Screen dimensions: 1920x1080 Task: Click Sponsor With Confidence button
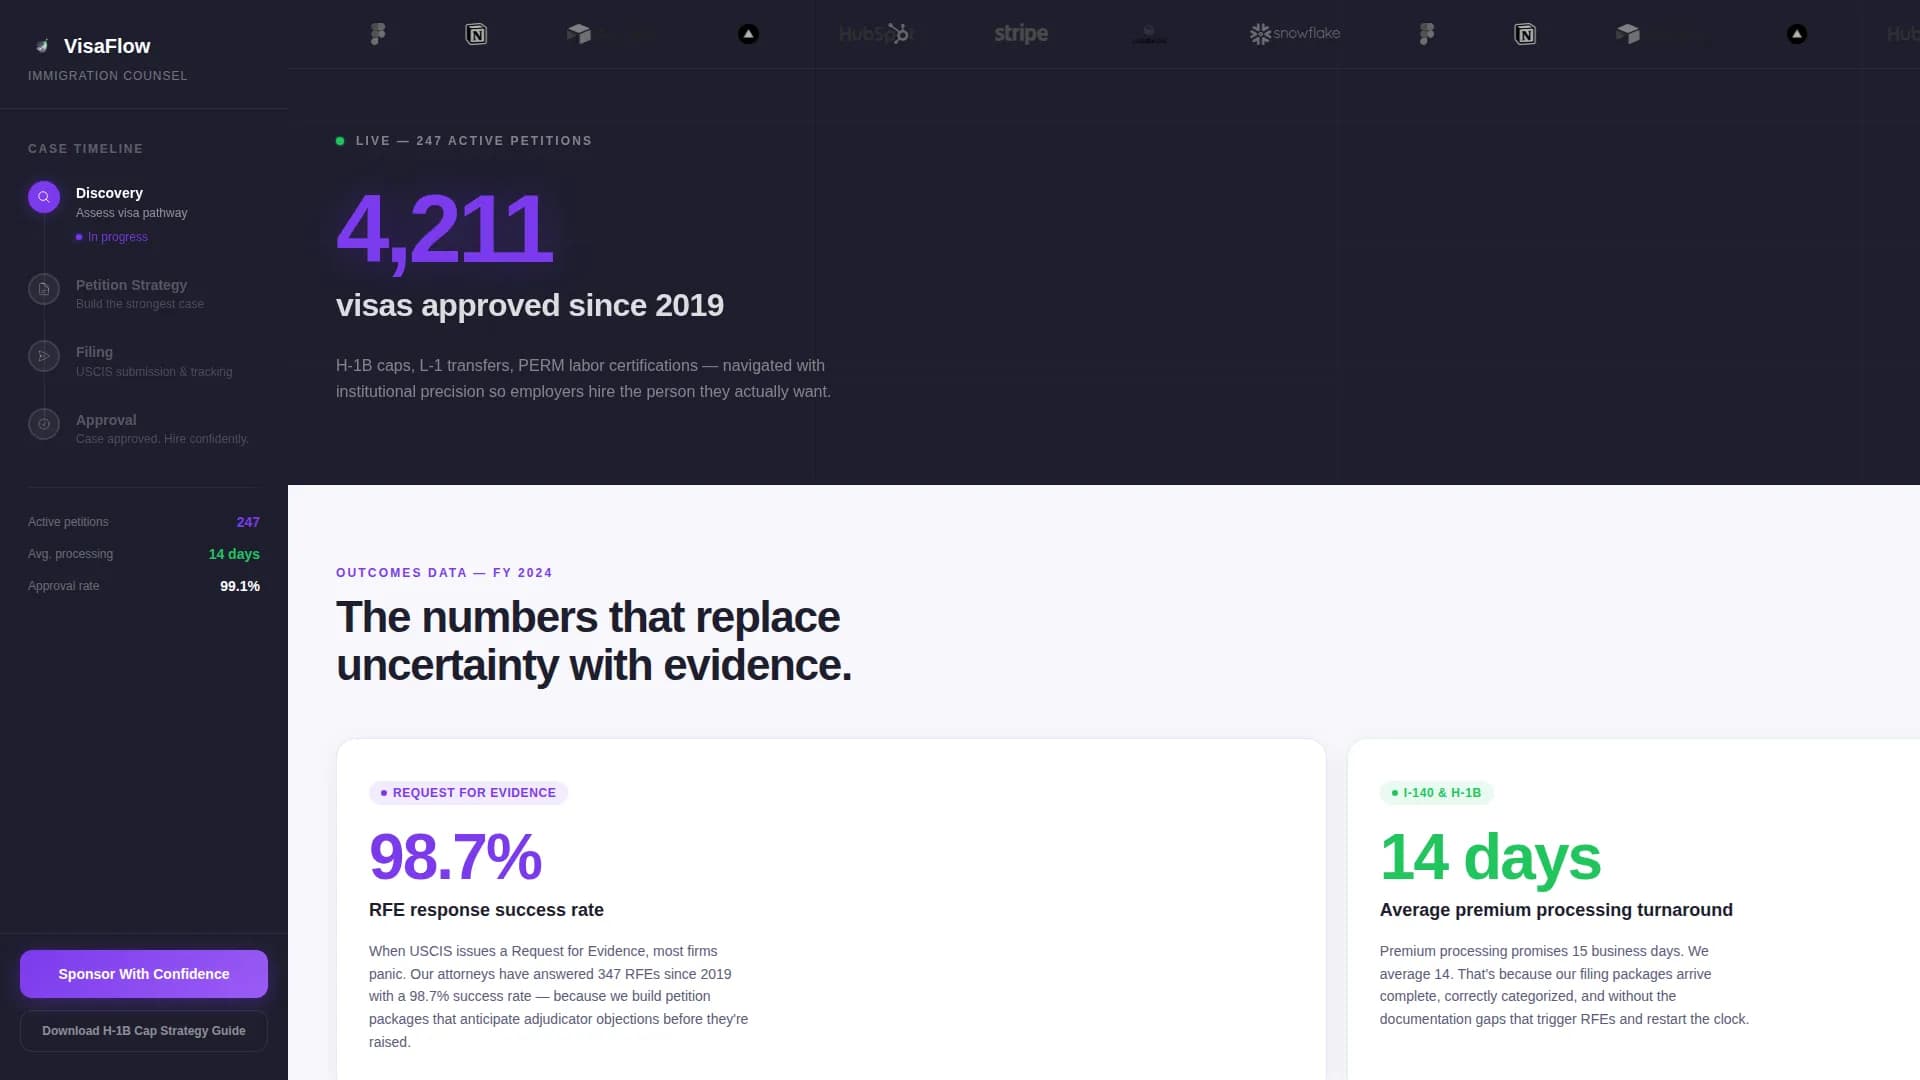(144, 974)
